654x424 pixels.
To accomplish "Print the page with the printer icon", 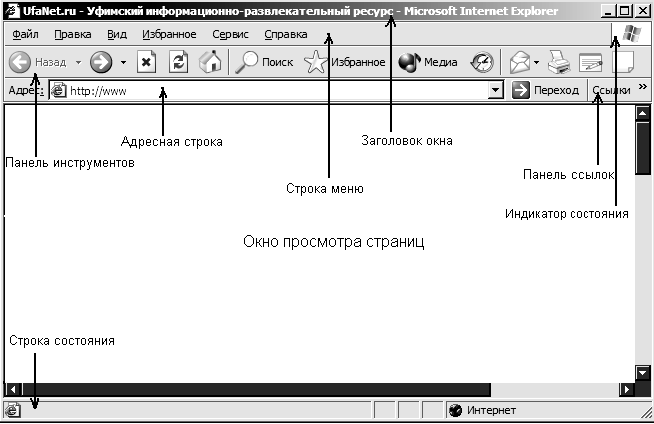I will 559,63.
